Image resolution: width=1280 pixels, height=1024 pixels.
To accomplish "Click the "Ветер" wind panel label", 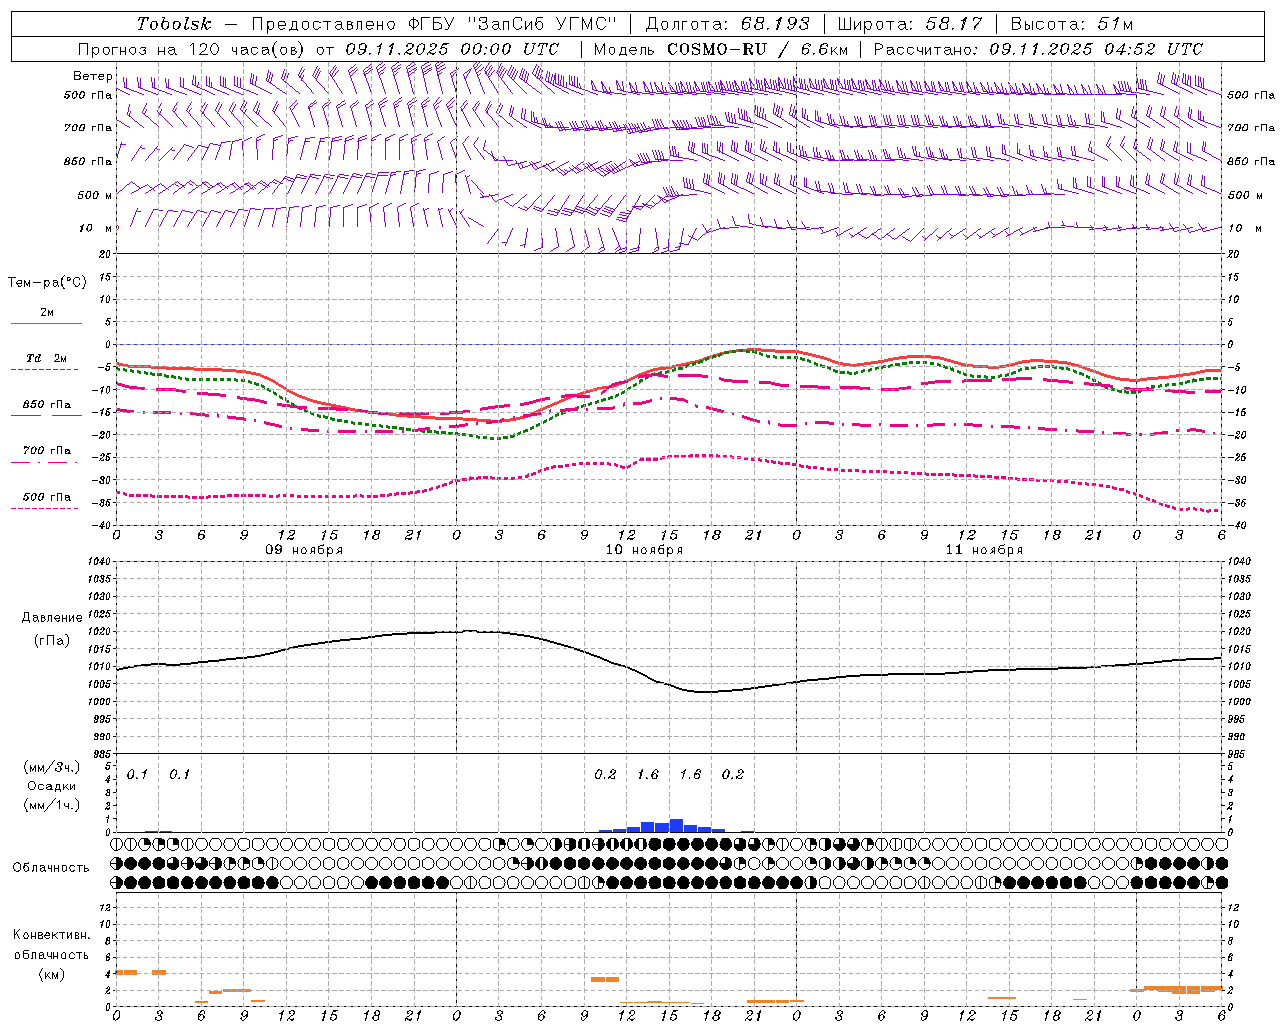I will (92, 76).
